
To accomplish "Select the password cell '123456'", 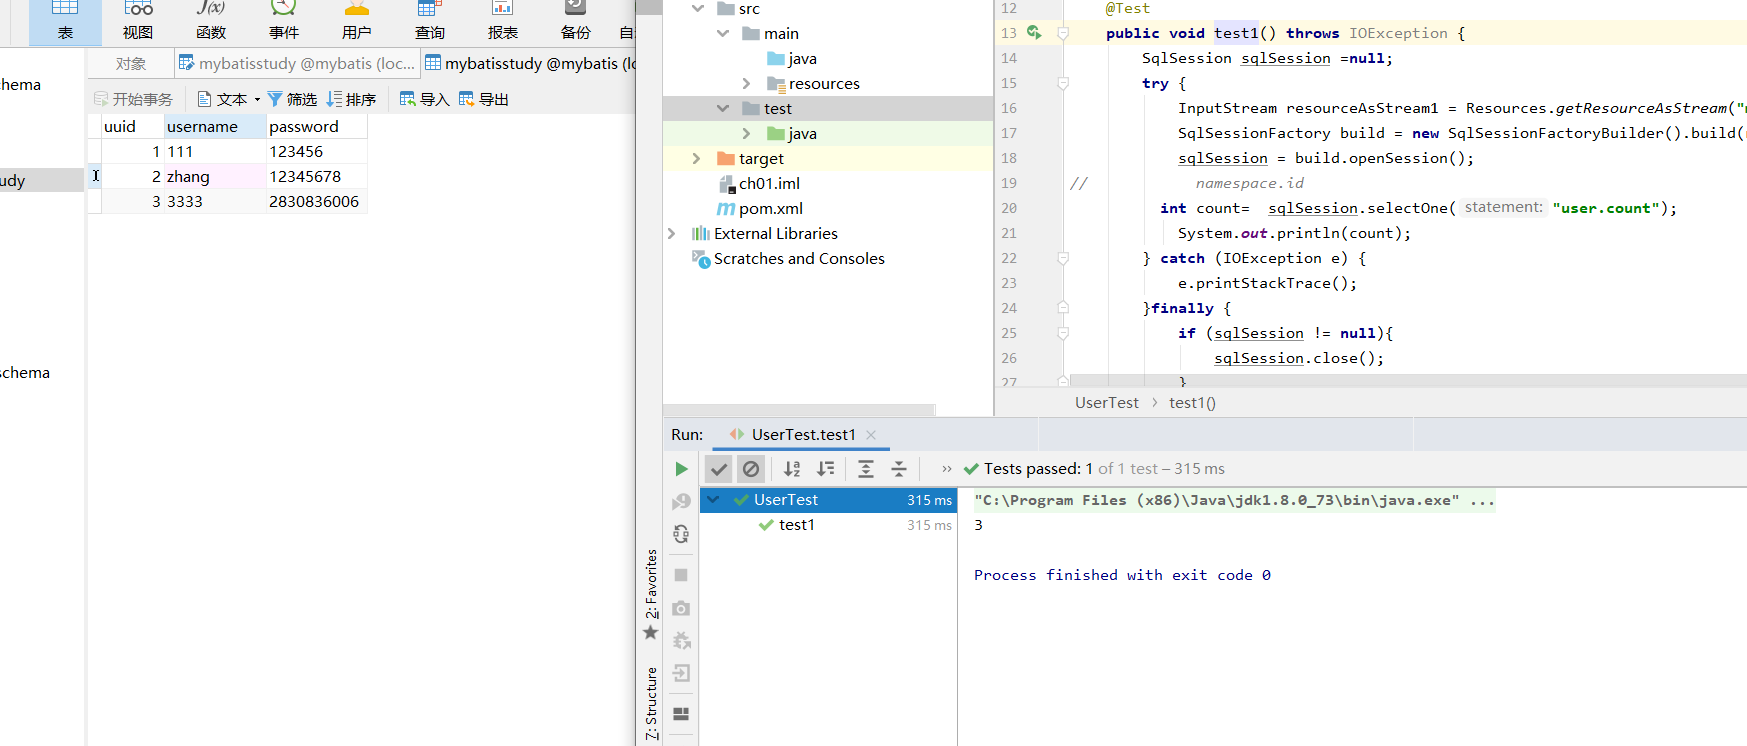I will pyautogui.click(x=316, y=151).
